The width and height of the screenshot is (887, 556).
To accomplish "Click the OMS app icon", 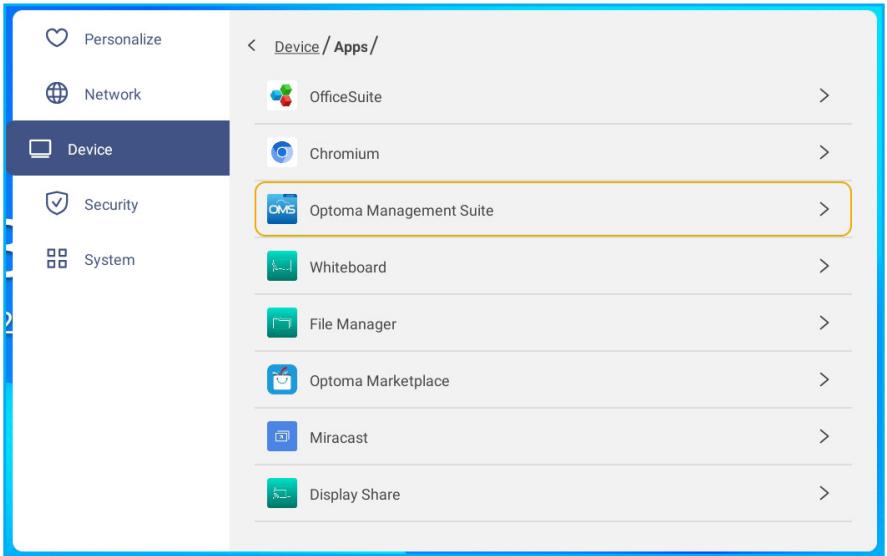I will click(282, 209).
